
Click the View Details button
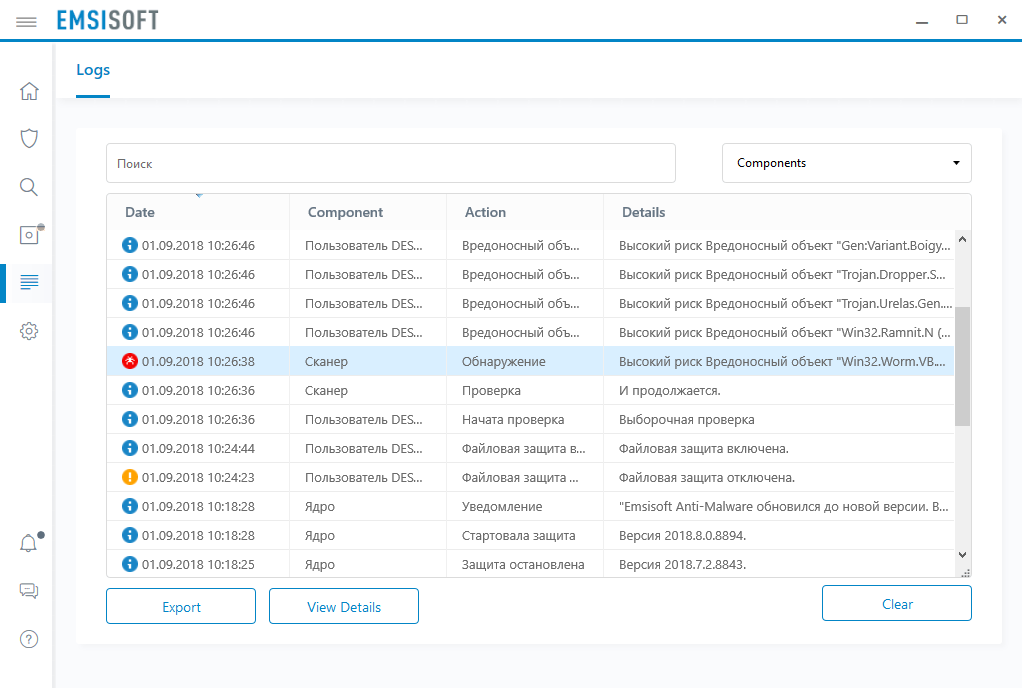point(344,607)
